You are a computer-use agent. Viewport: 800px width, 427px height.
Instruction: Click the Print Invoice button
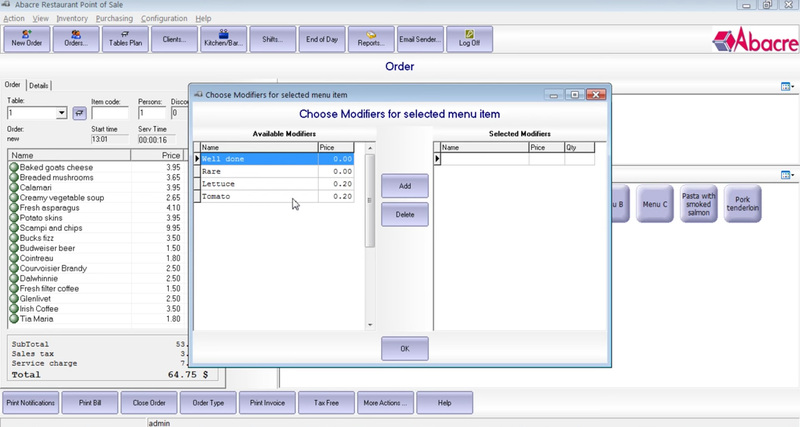[x=267, y=403]
